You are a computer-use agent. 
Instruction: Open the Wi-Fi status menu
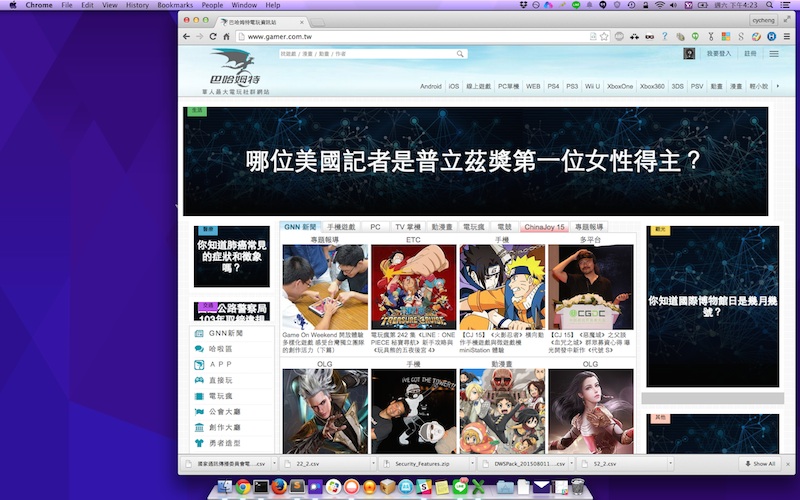(x=660, y=5)
